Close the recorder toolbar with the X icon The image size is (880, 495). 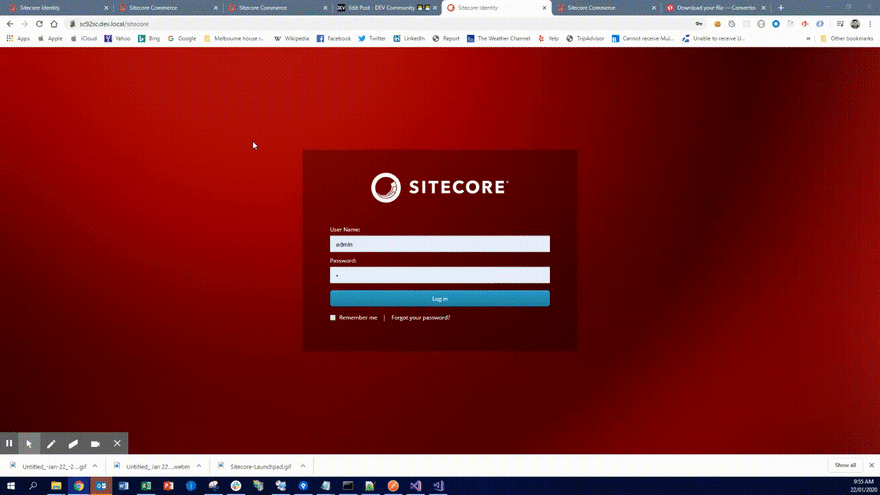[x=117, y=443]
